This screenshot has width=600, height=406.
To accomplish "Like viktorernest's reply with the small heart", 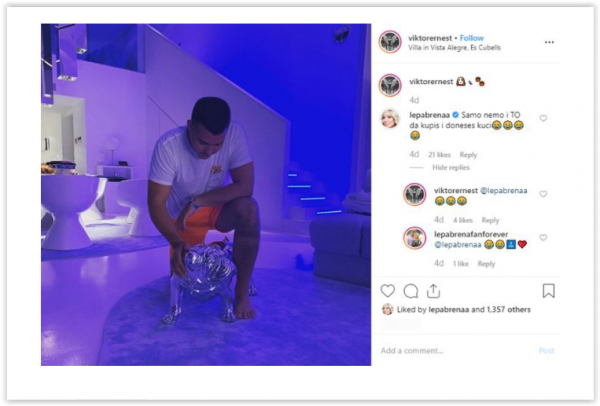I will 543,194.
